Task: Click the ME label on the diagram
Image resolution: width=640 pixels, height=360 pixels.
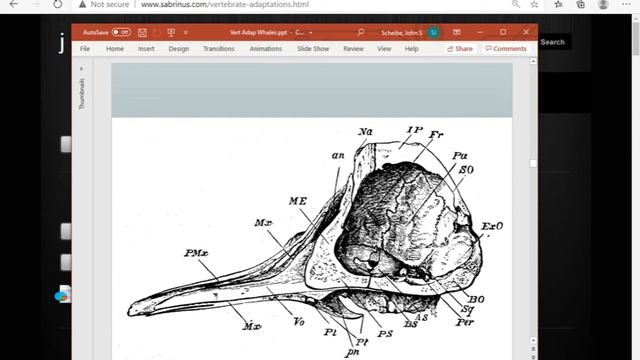Action: [x=298, y=201]
